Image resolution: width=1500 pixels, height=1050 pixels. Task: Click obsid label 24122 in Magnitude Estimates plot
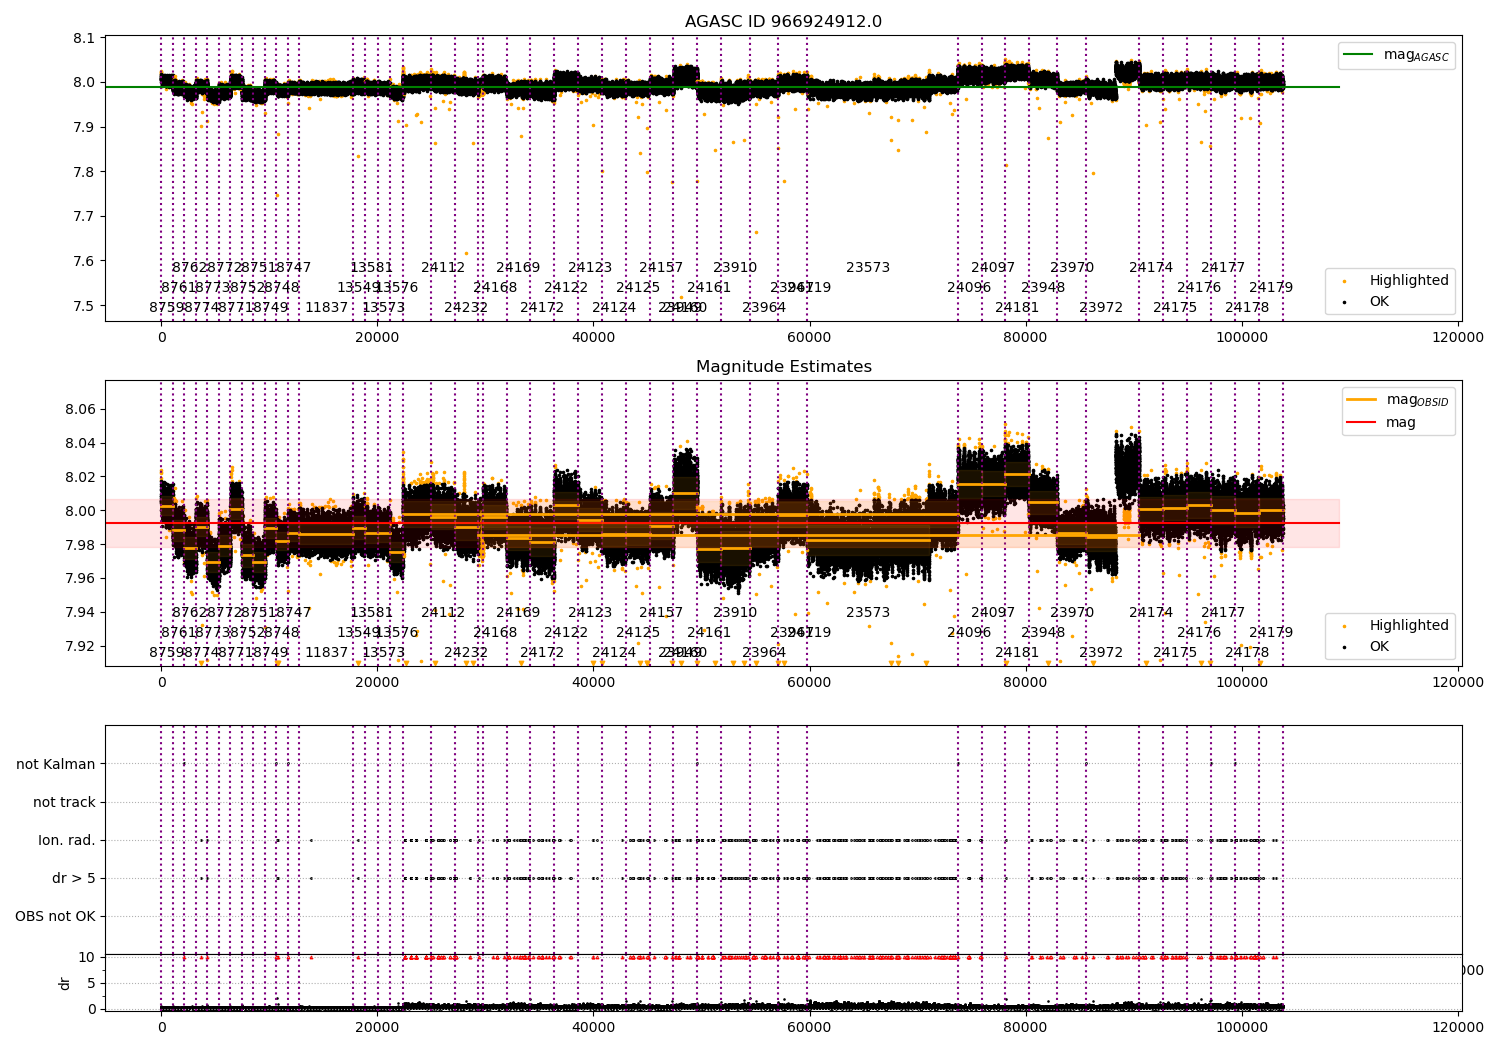pos(566,633)
